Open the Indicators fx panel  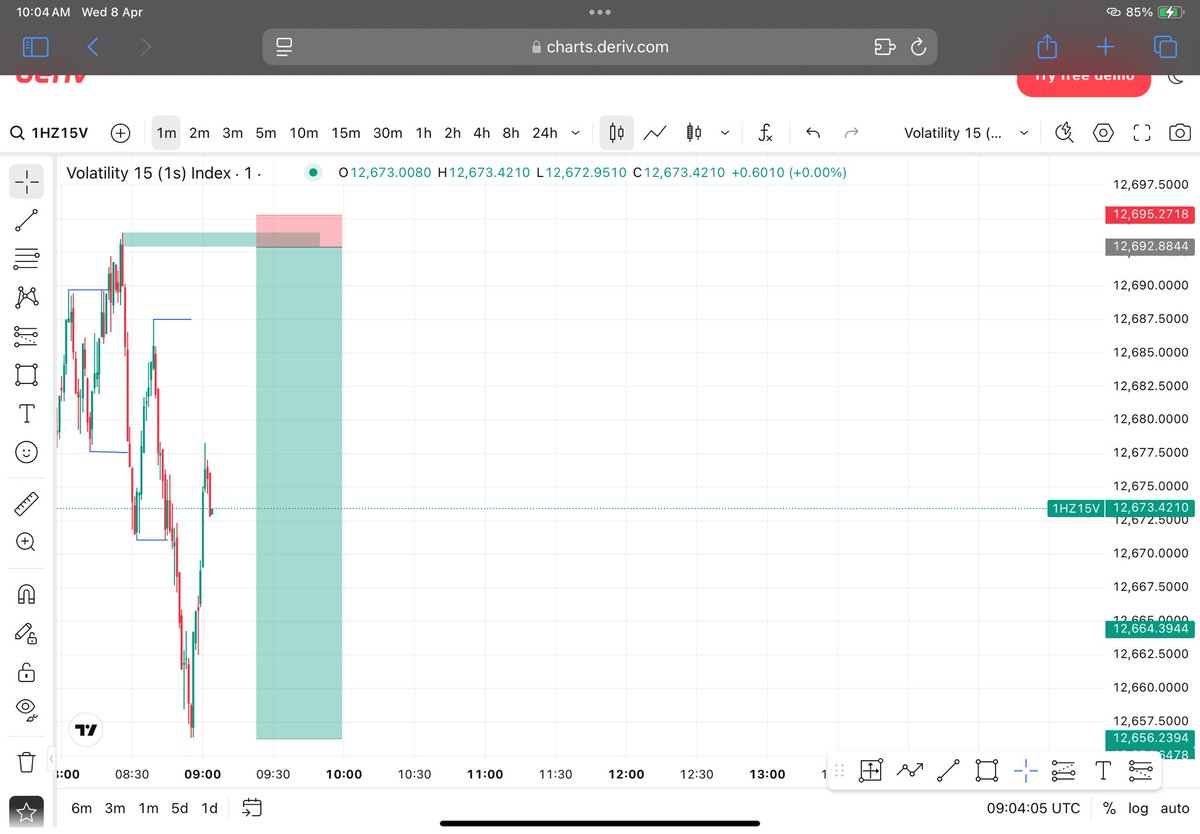(765, 132)
